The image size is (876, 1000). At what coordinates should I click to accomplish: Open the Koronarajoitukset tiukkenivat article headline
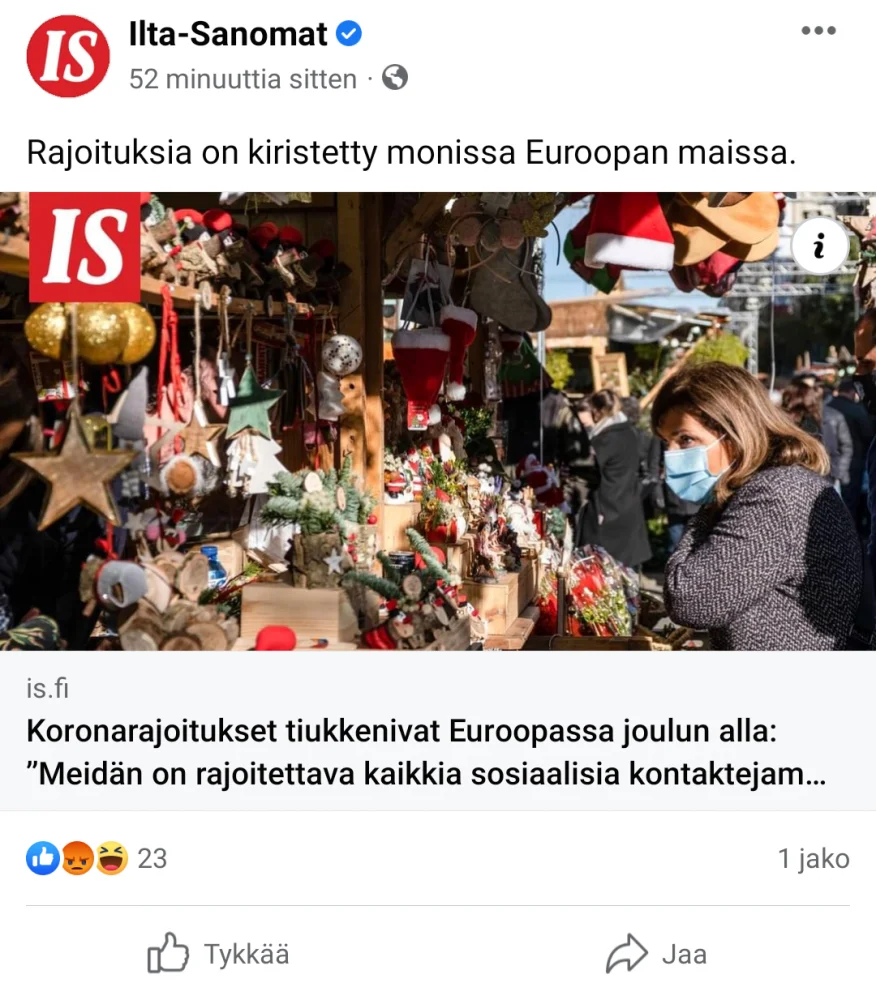[x=426, y=752]
